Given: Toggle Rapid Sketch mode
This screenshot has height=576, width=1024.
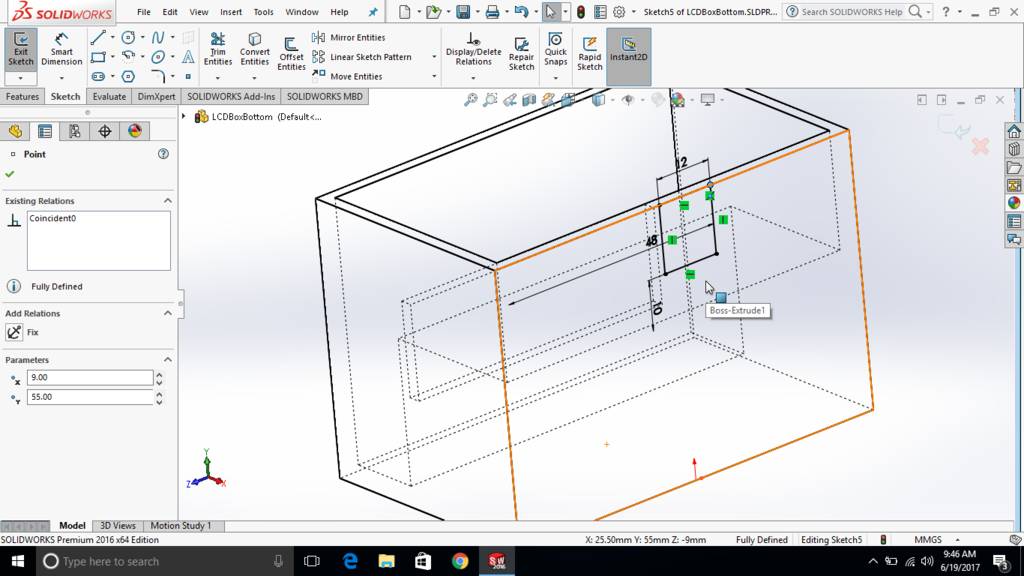Looking at the screenshot, I should pos(590,53).
